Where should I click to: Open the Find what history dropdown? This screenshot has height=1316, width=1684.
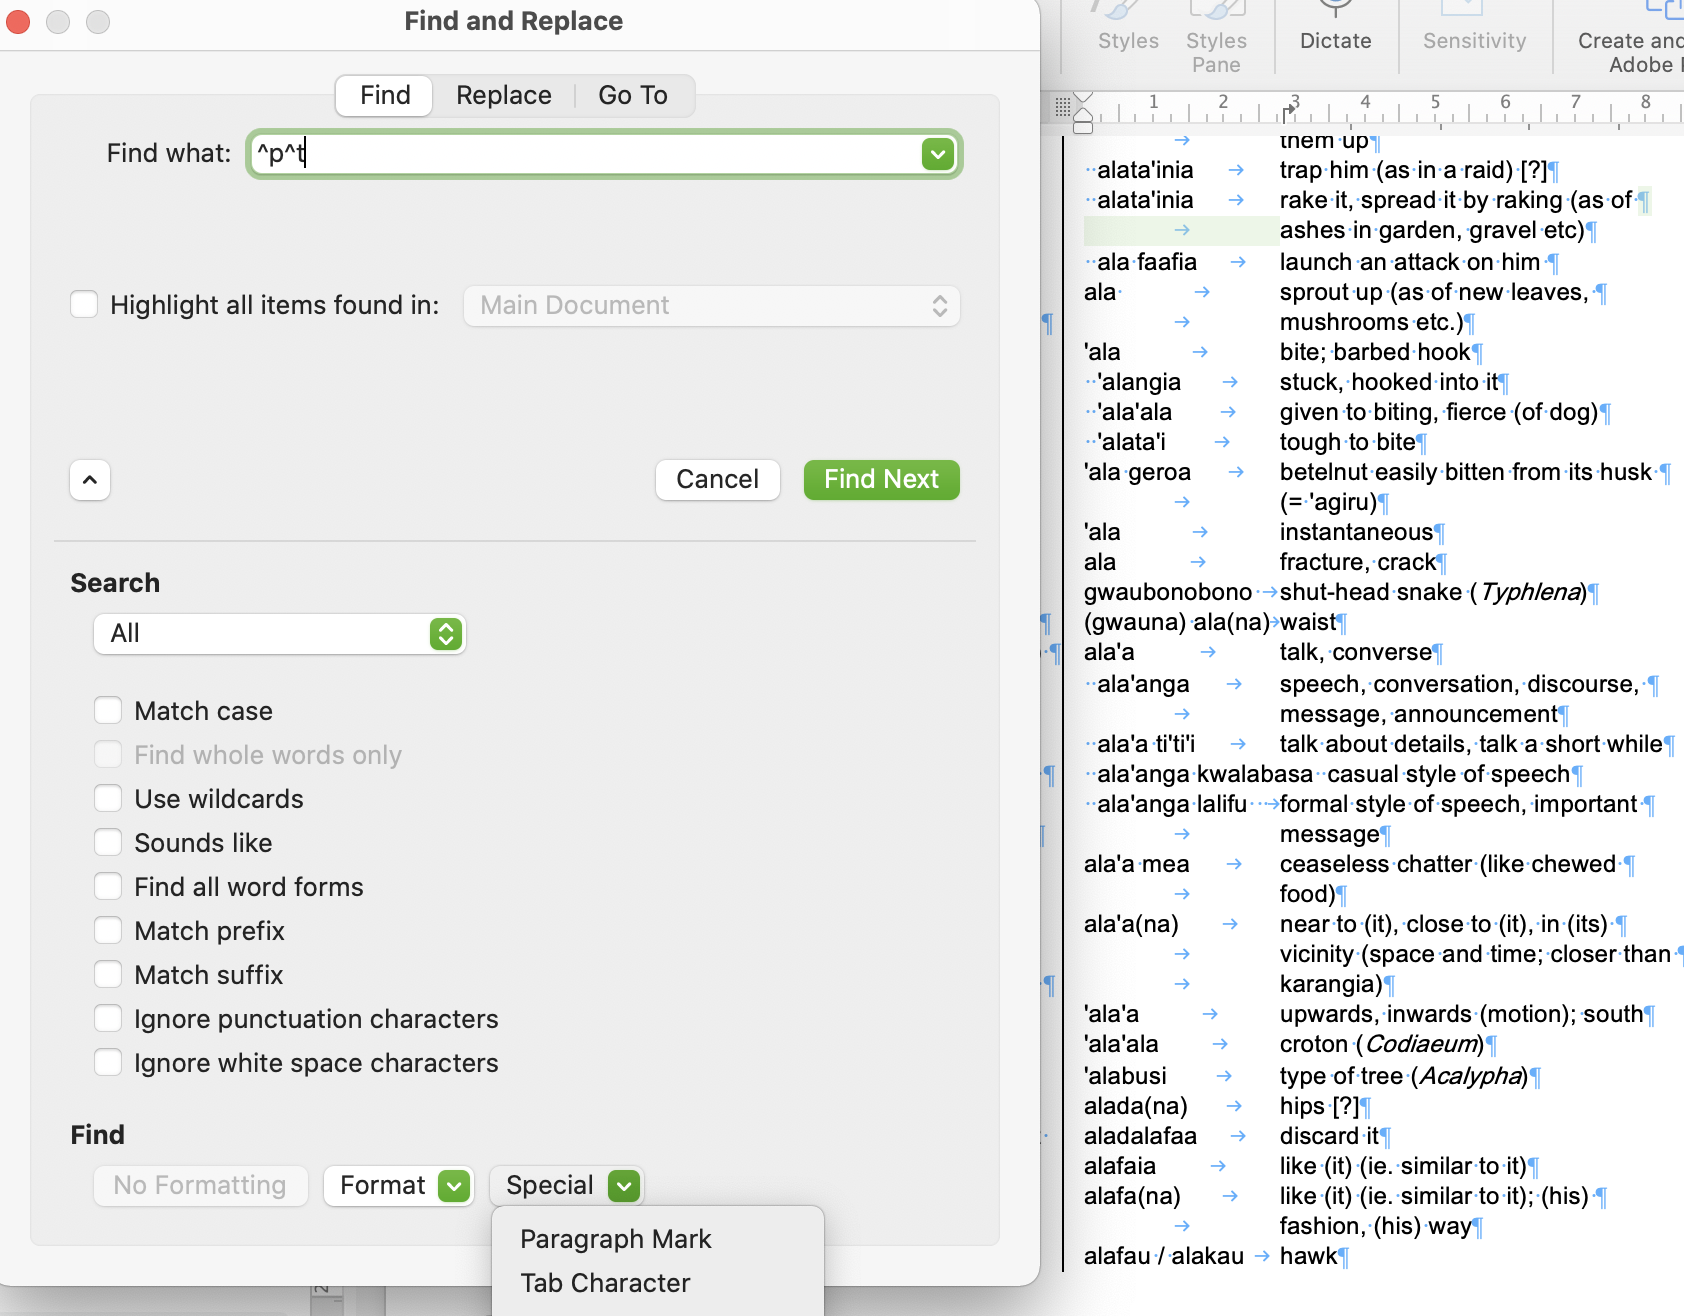pyautogui.click(x=936, y=153)
